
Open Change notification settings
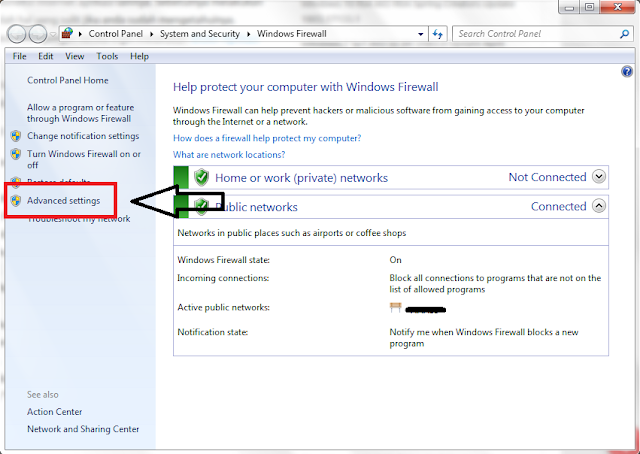coord(83,136)
